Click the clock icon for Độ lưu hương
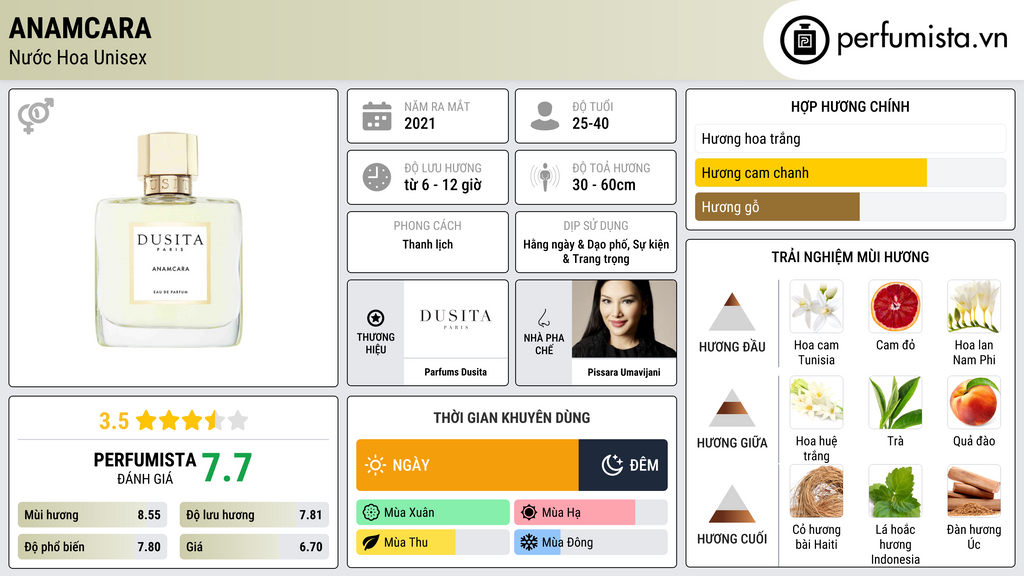 tap(377, 177)
